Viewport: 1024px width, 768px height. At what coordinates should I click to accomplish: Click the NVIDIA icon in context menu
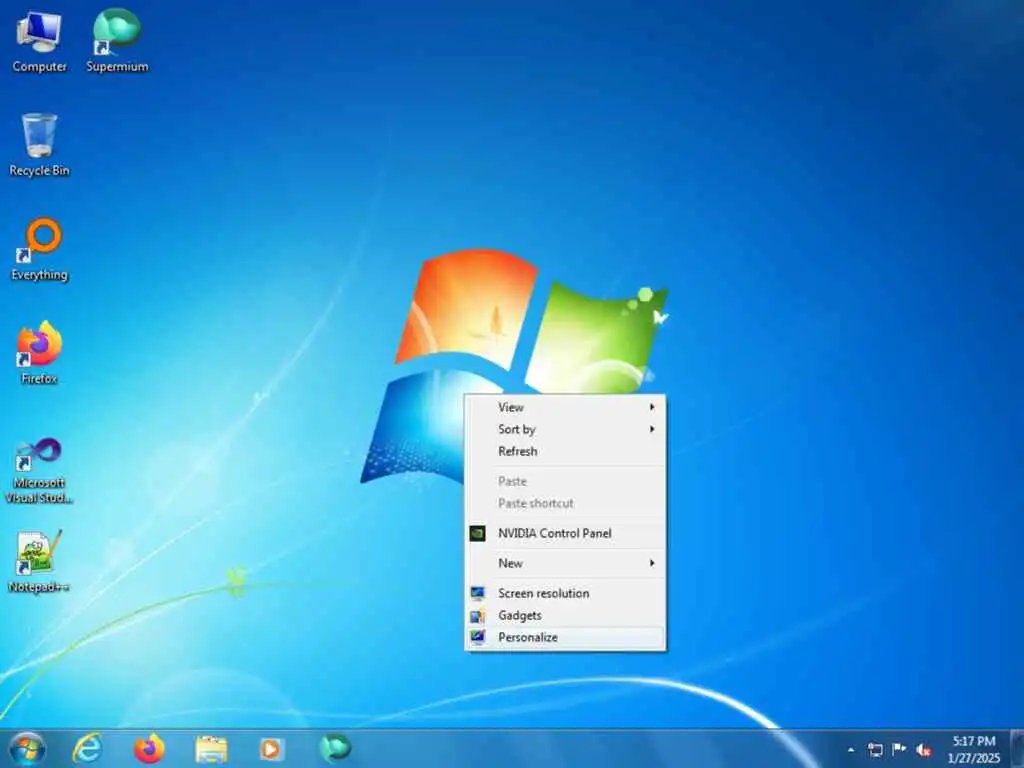click(477, 534)
